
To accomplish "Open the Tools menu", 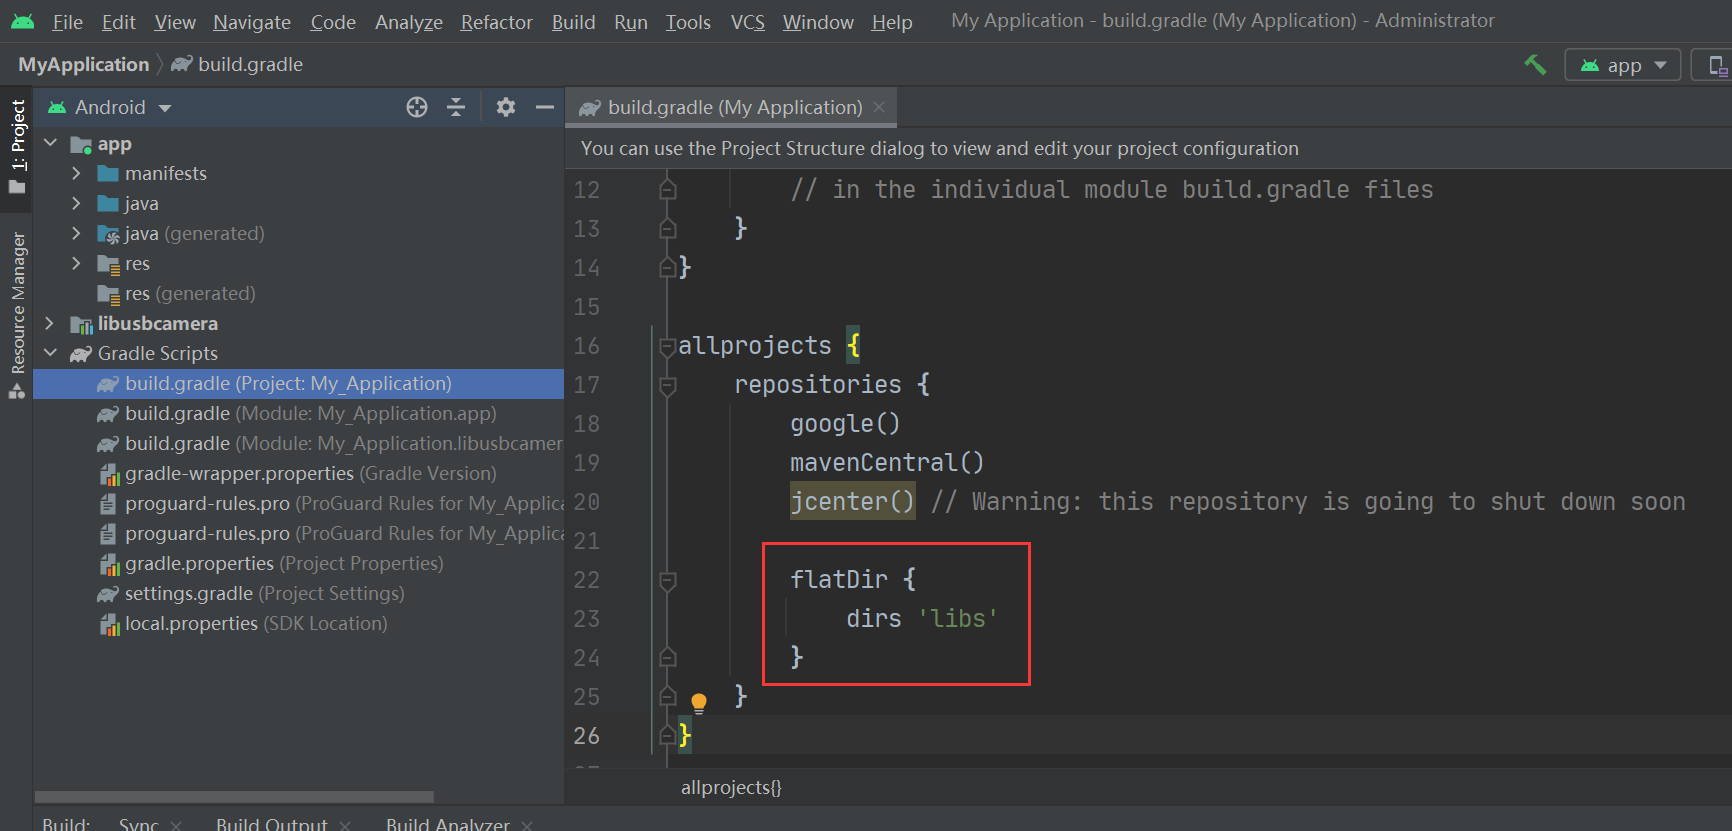I will tap(688, 22).
